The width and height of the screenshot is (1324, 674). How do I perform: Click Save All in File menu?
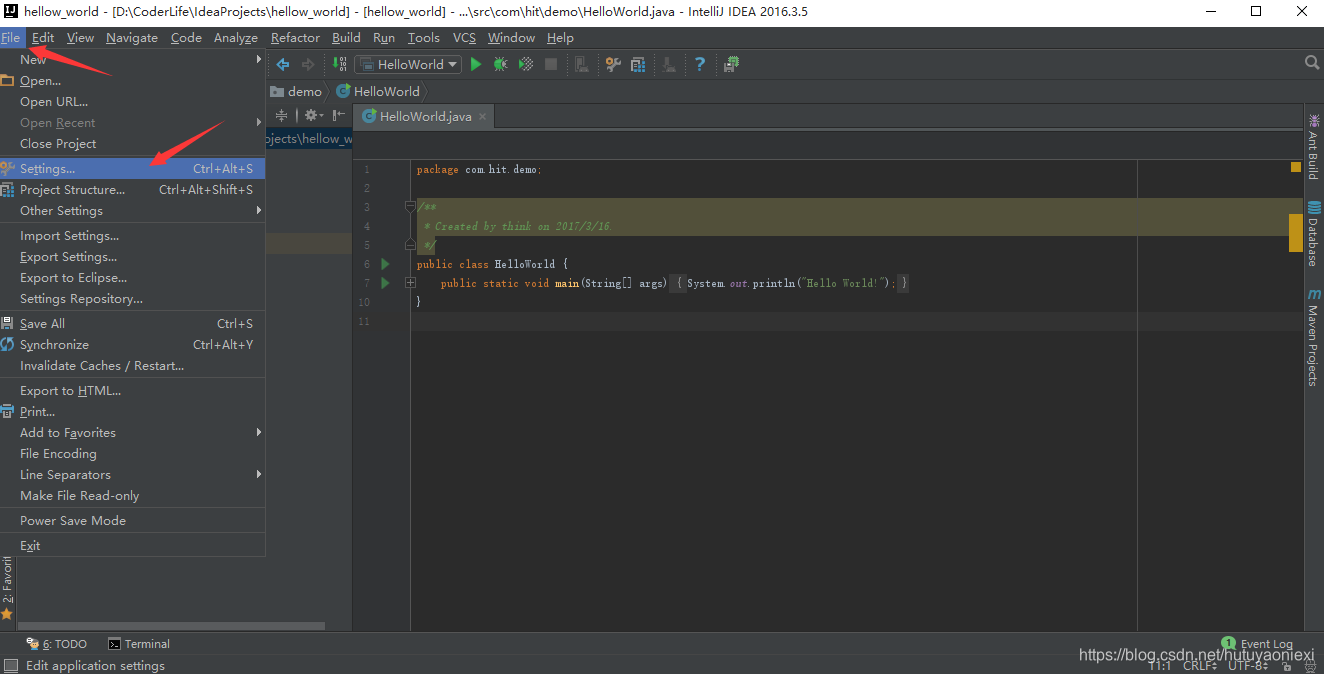point(132,323)
